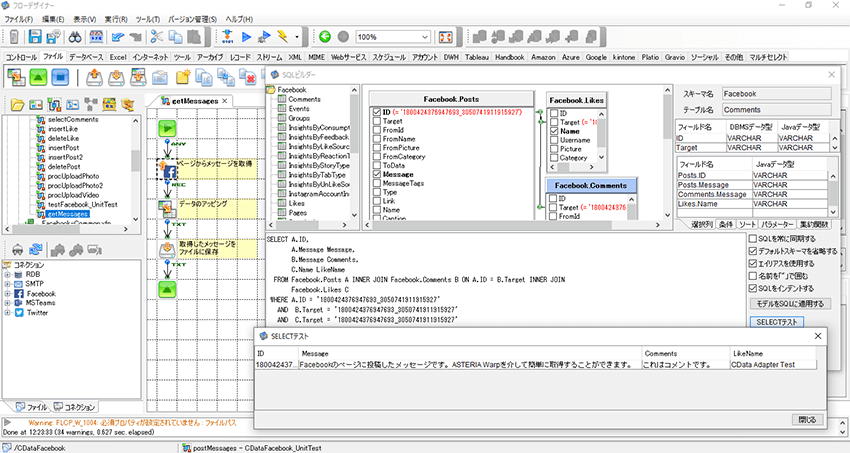
Task: Open the ツール(T) menu
Action: (147, 19)
